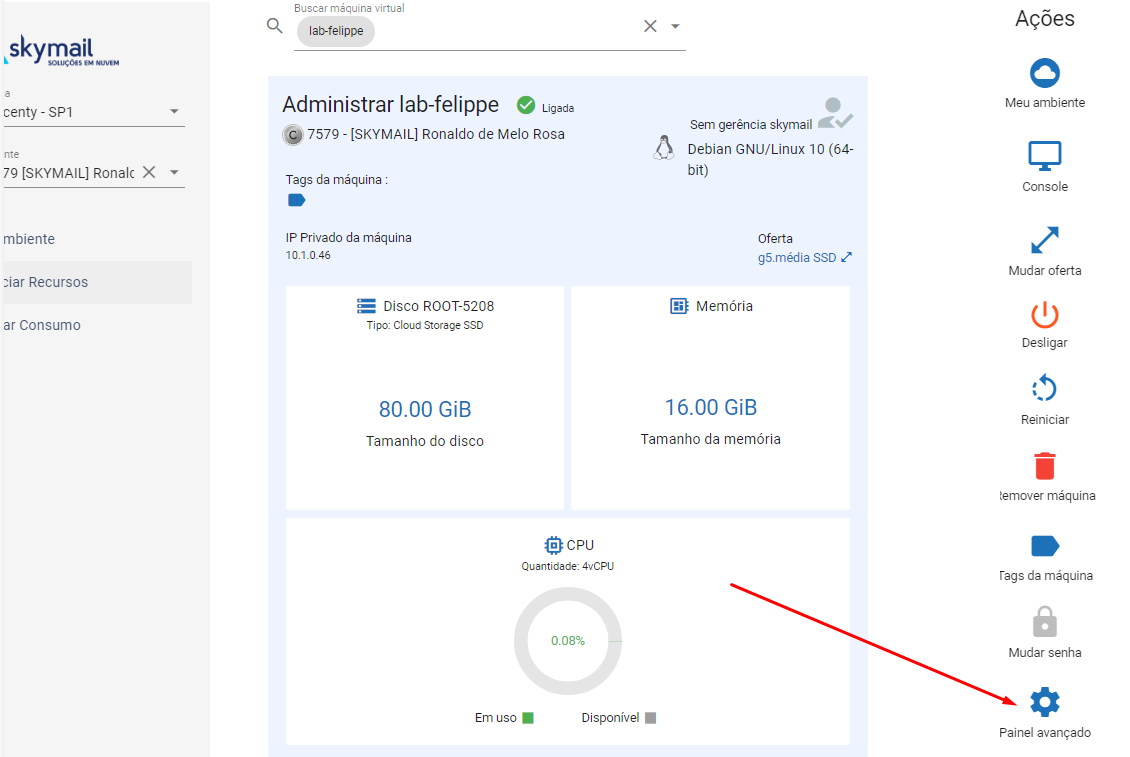
Task: Click the private IP 10.1.0.46
Action: pos(308,255)
